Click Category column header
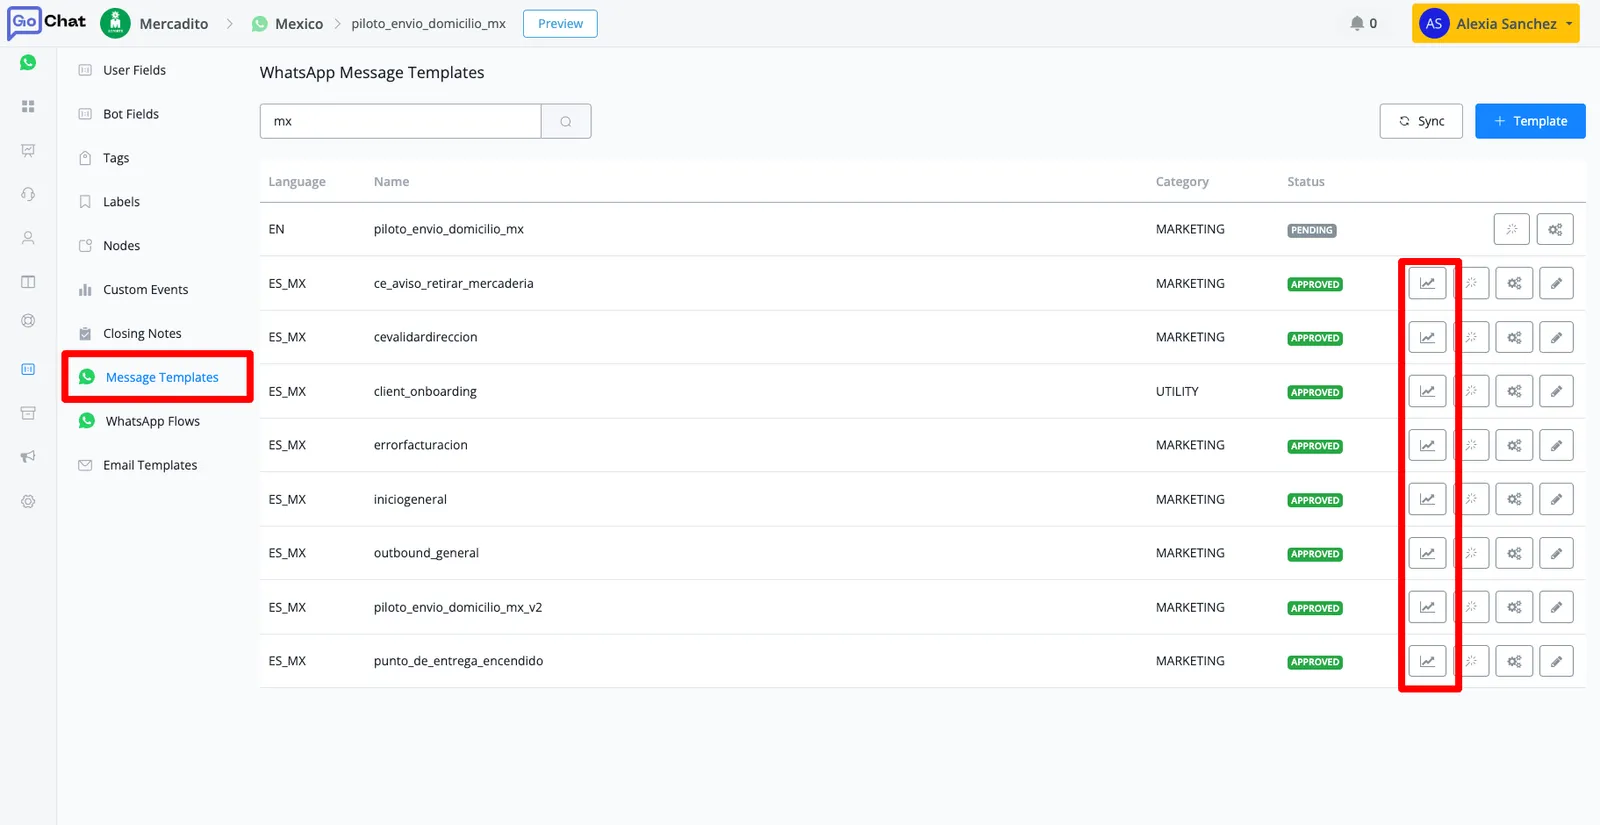Image resolution: width=1600 pixels, height=825 pixels. [1182, 182]
